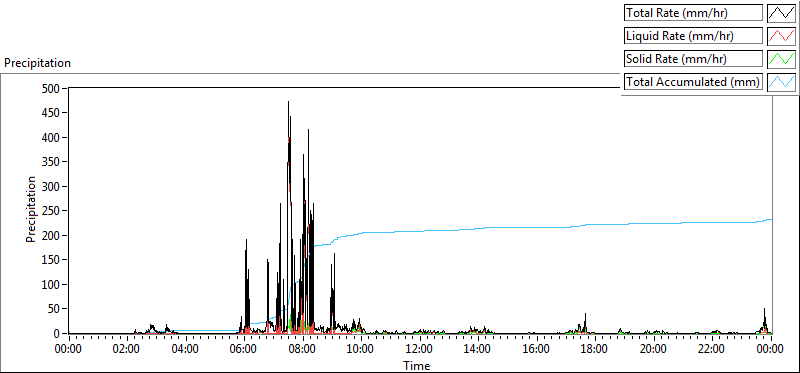Click the 22:00 time axis label
This screenshot has height=373, width=800.
(x=712, y=349)
